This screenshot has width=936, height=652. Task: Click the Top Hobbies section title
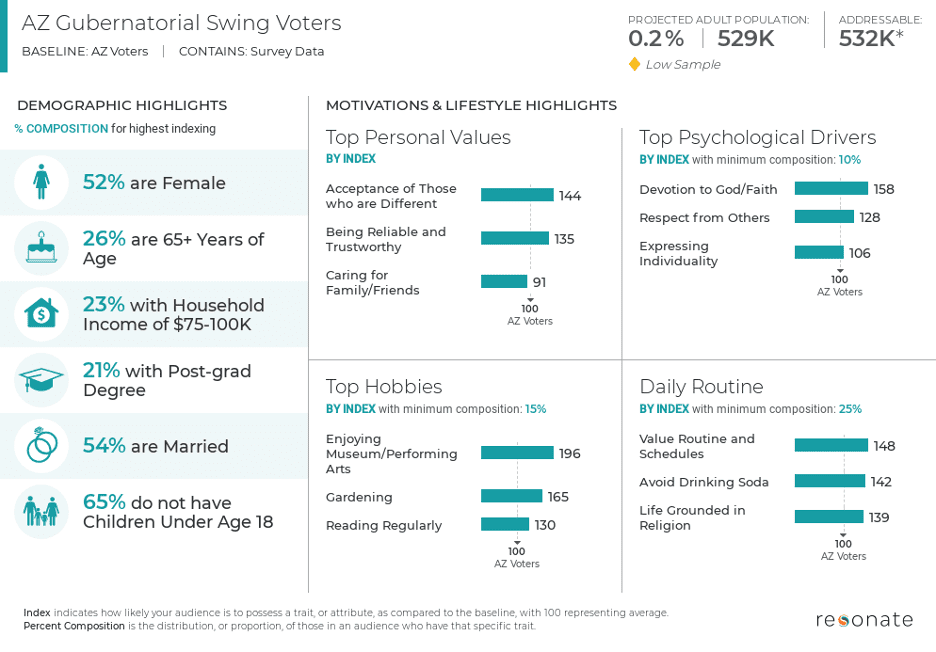point(384,387)
